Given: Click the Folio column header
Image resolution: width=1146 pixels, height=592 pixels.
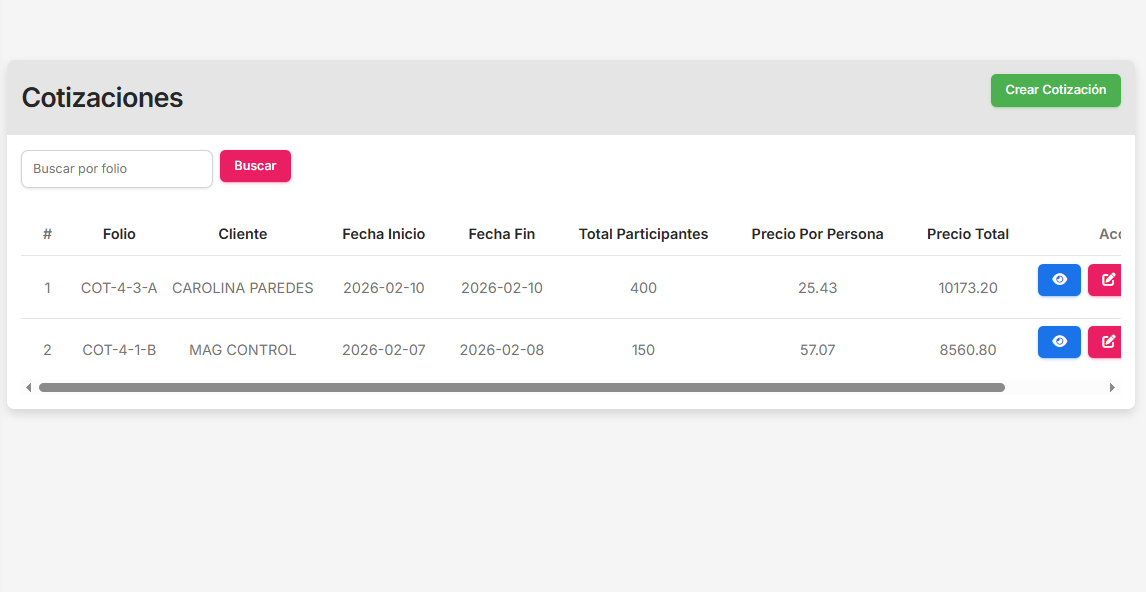Looking at the screenshot, I should coord(119,234).
